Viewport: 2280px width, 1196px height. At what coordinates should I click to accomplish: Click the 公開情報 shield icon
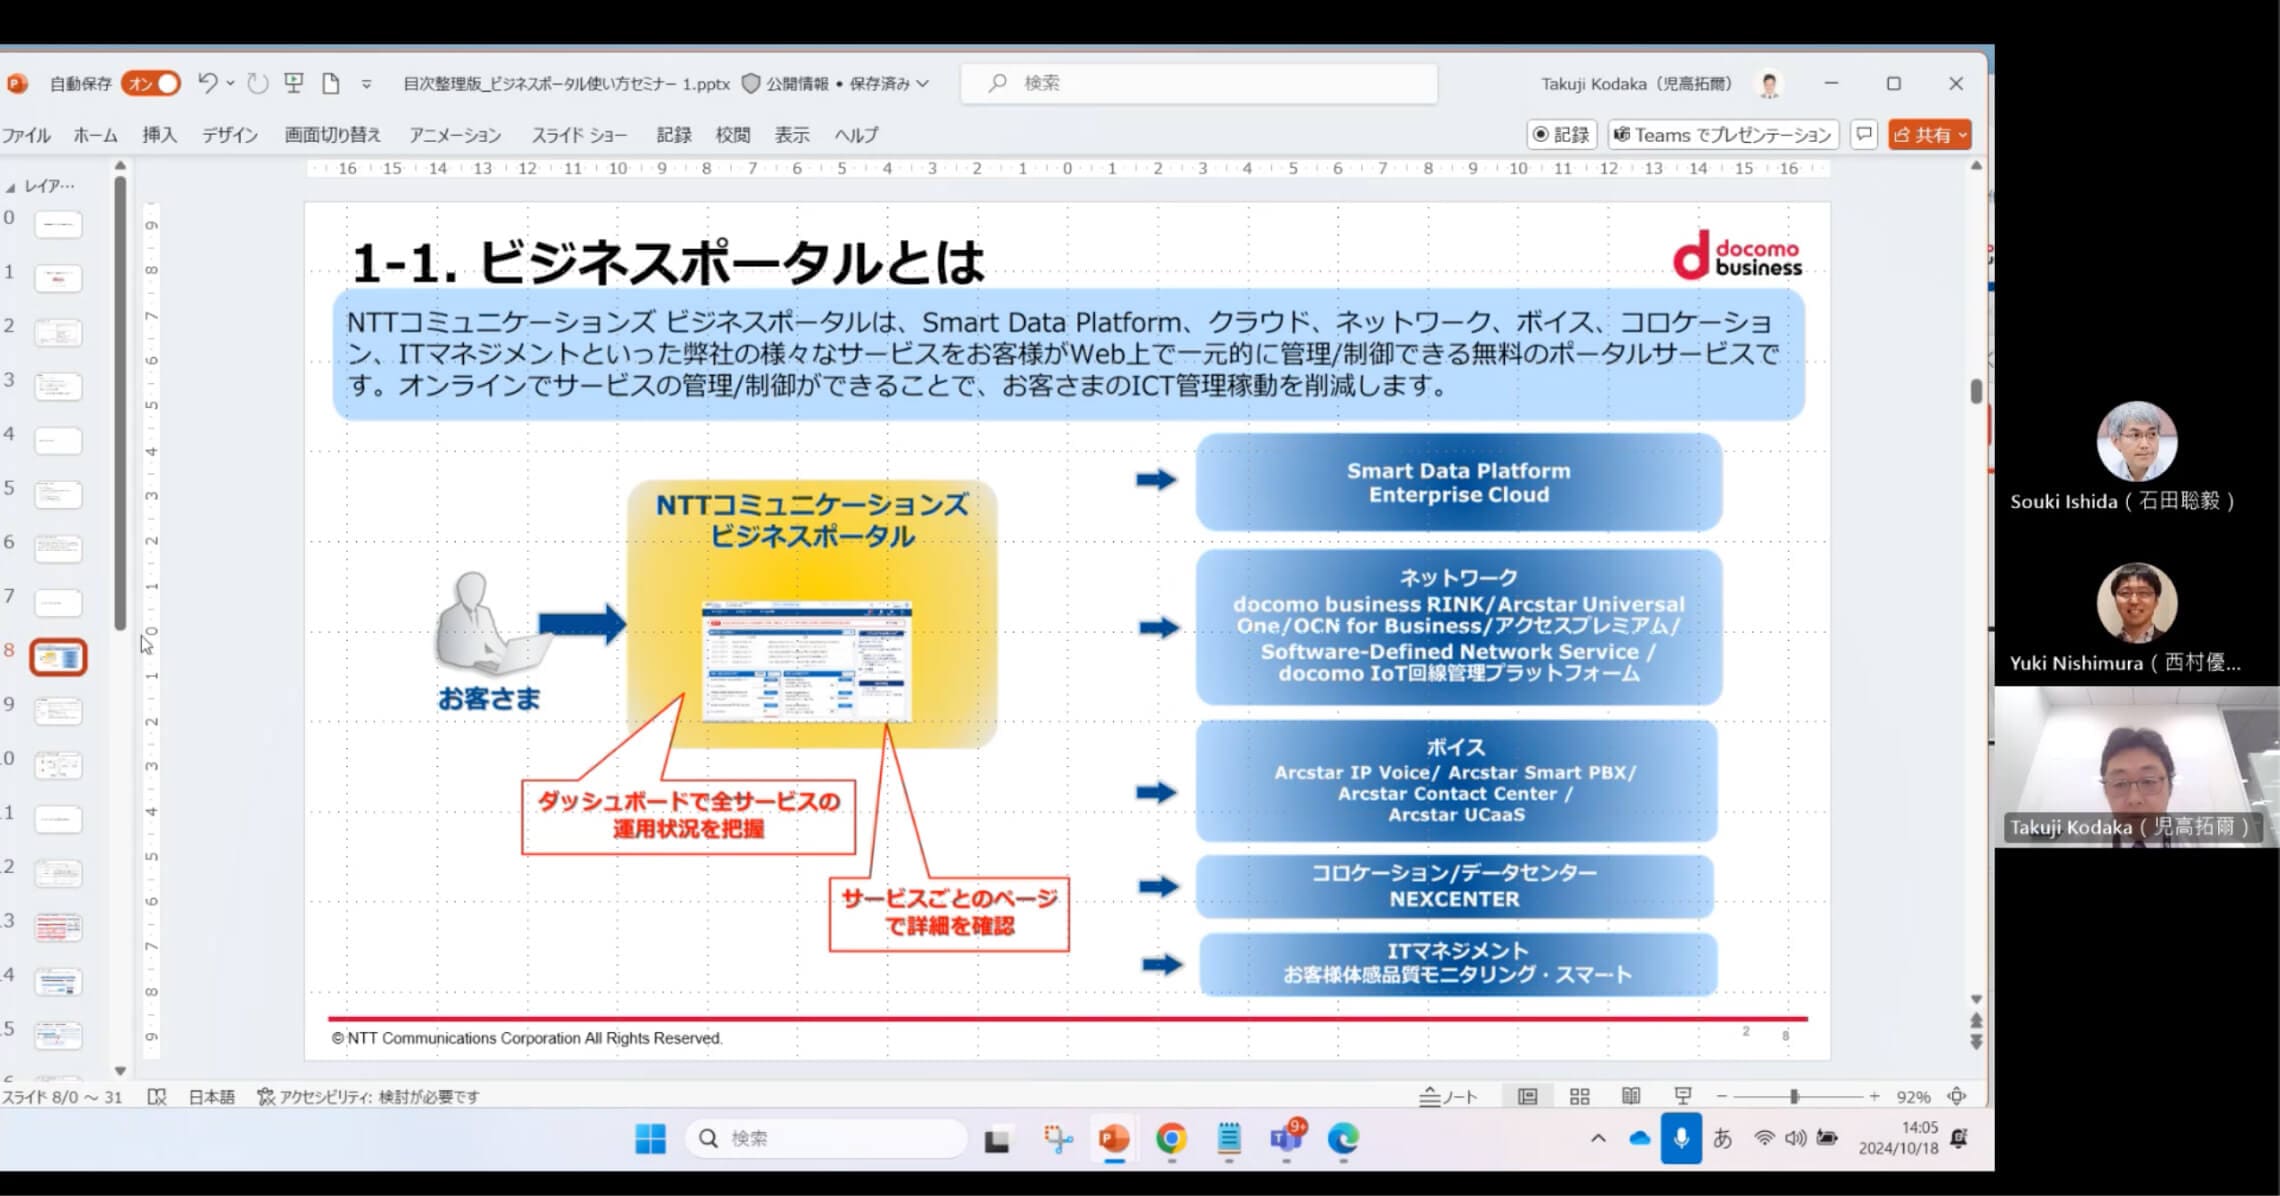[x=751, y=84]
